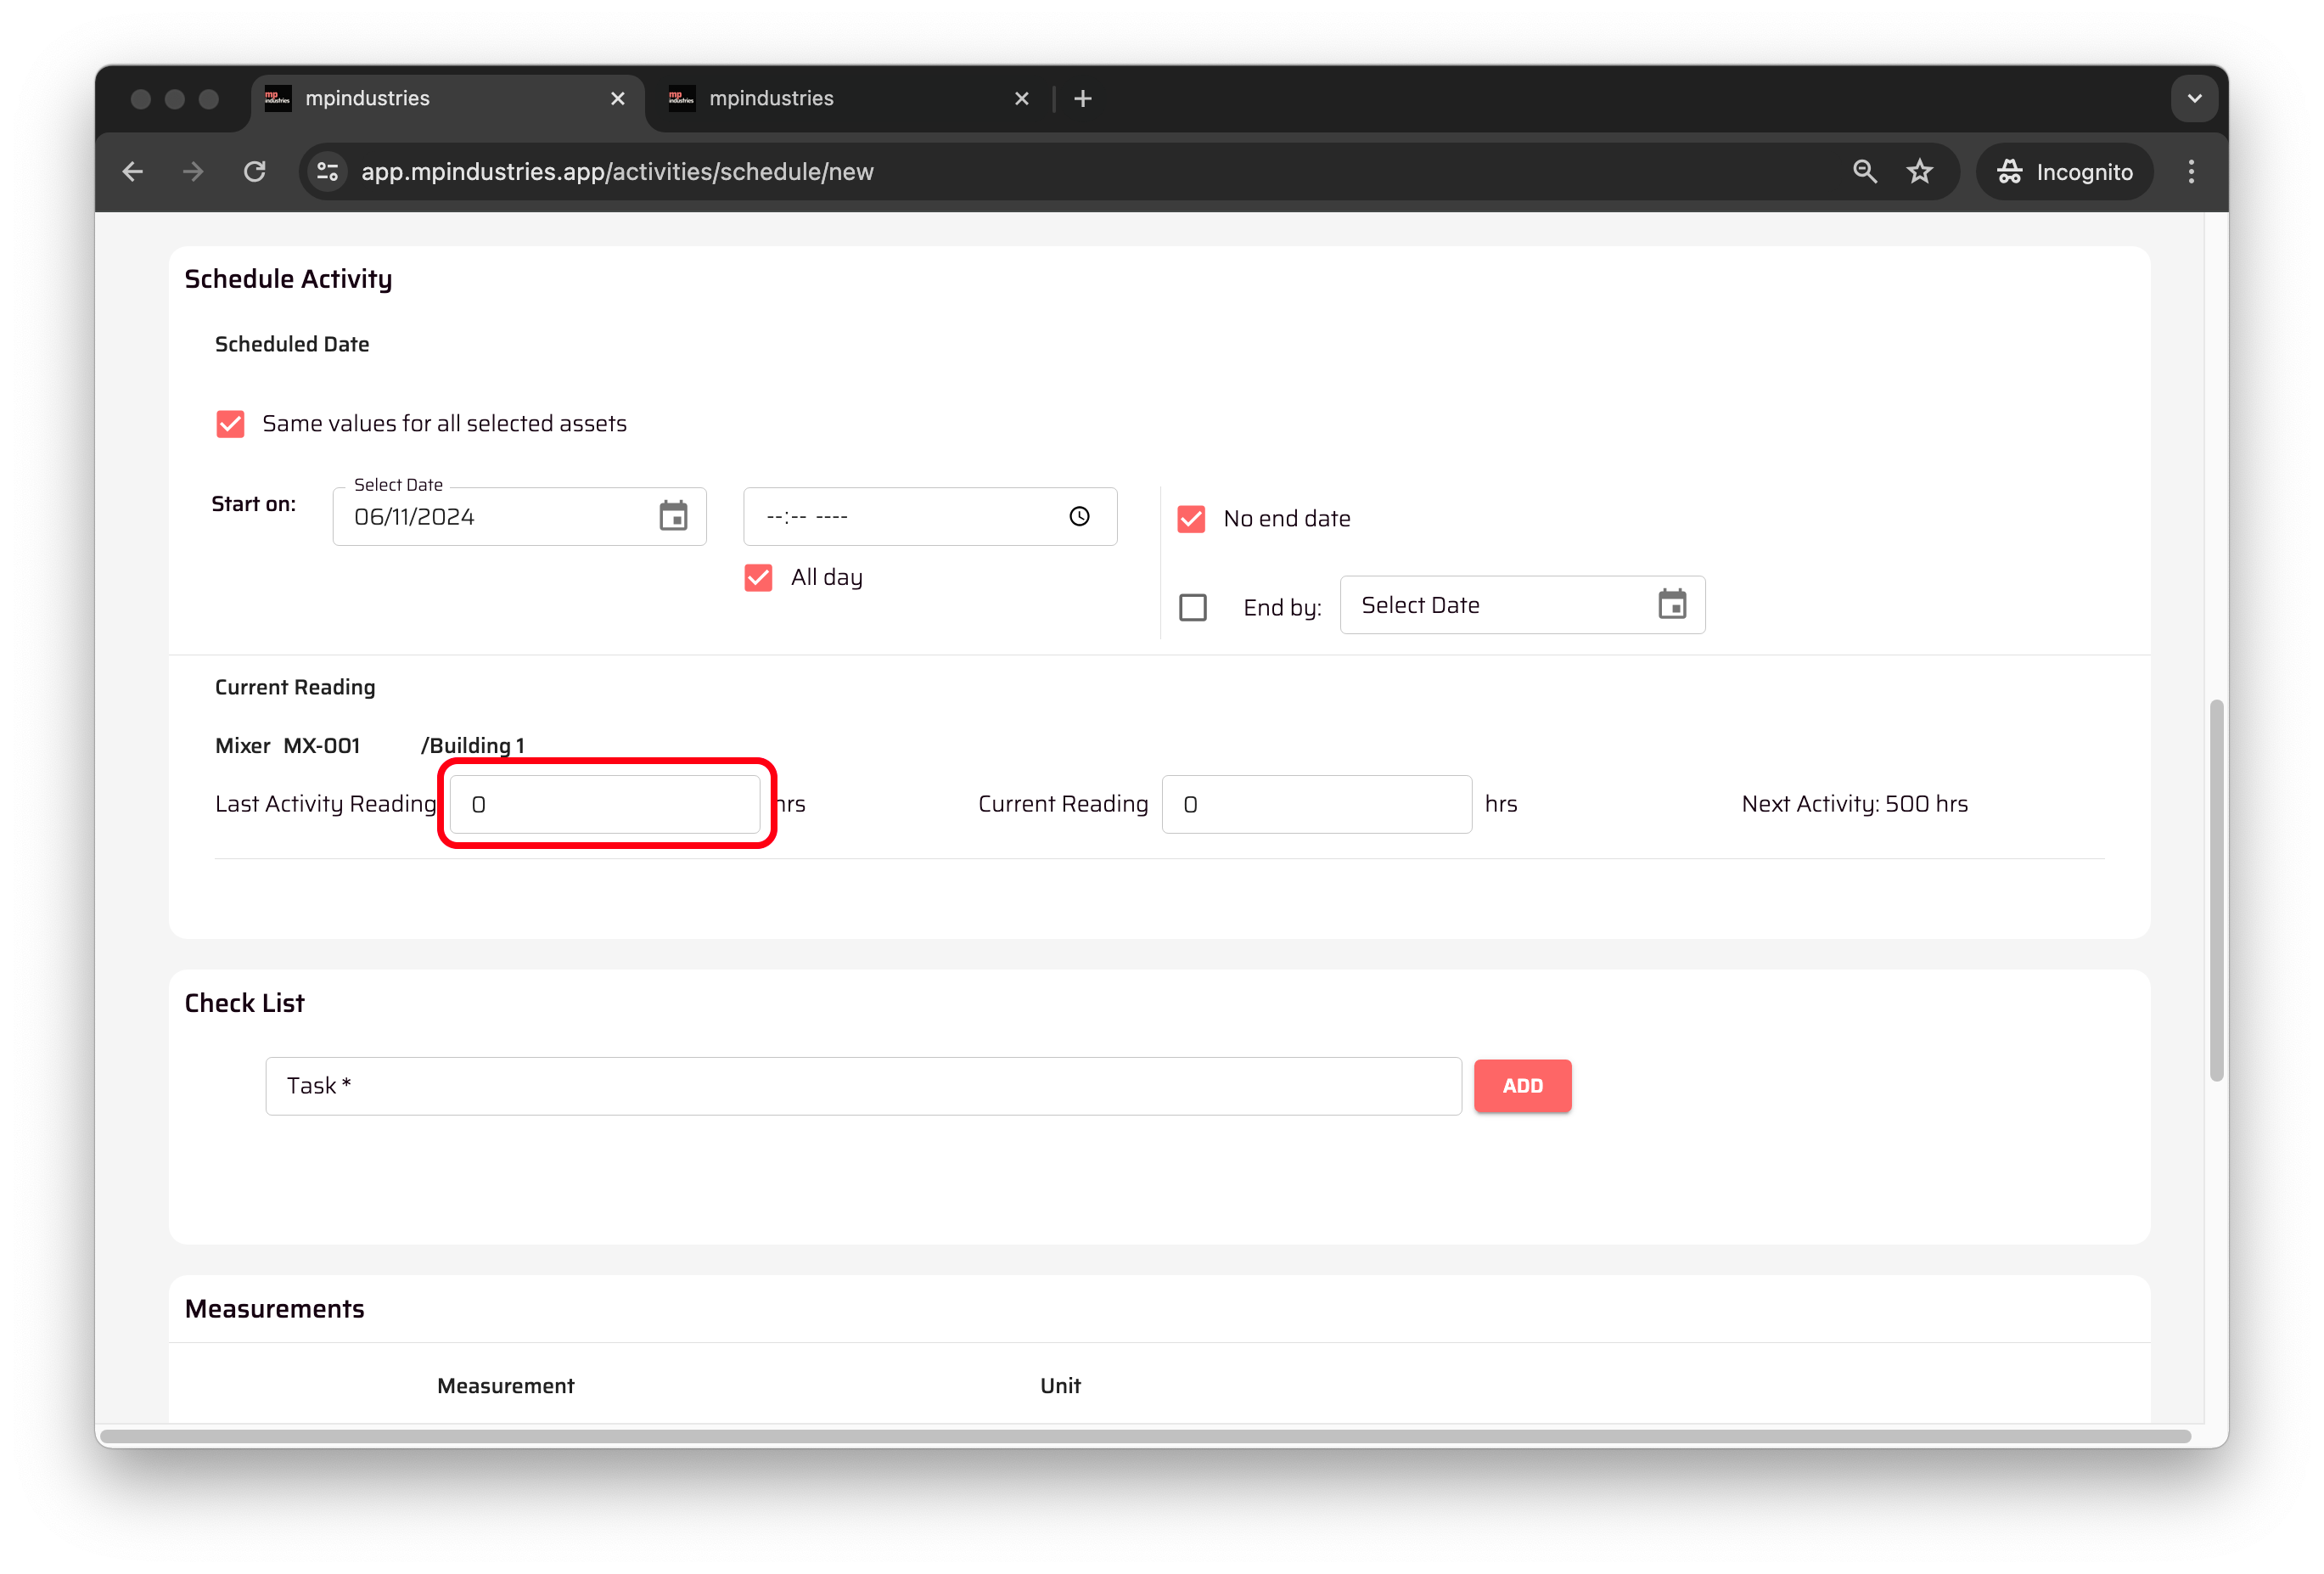2324x1574 pixels.
Task: Toggle the All day checkbox
Action: pos(758,578)
